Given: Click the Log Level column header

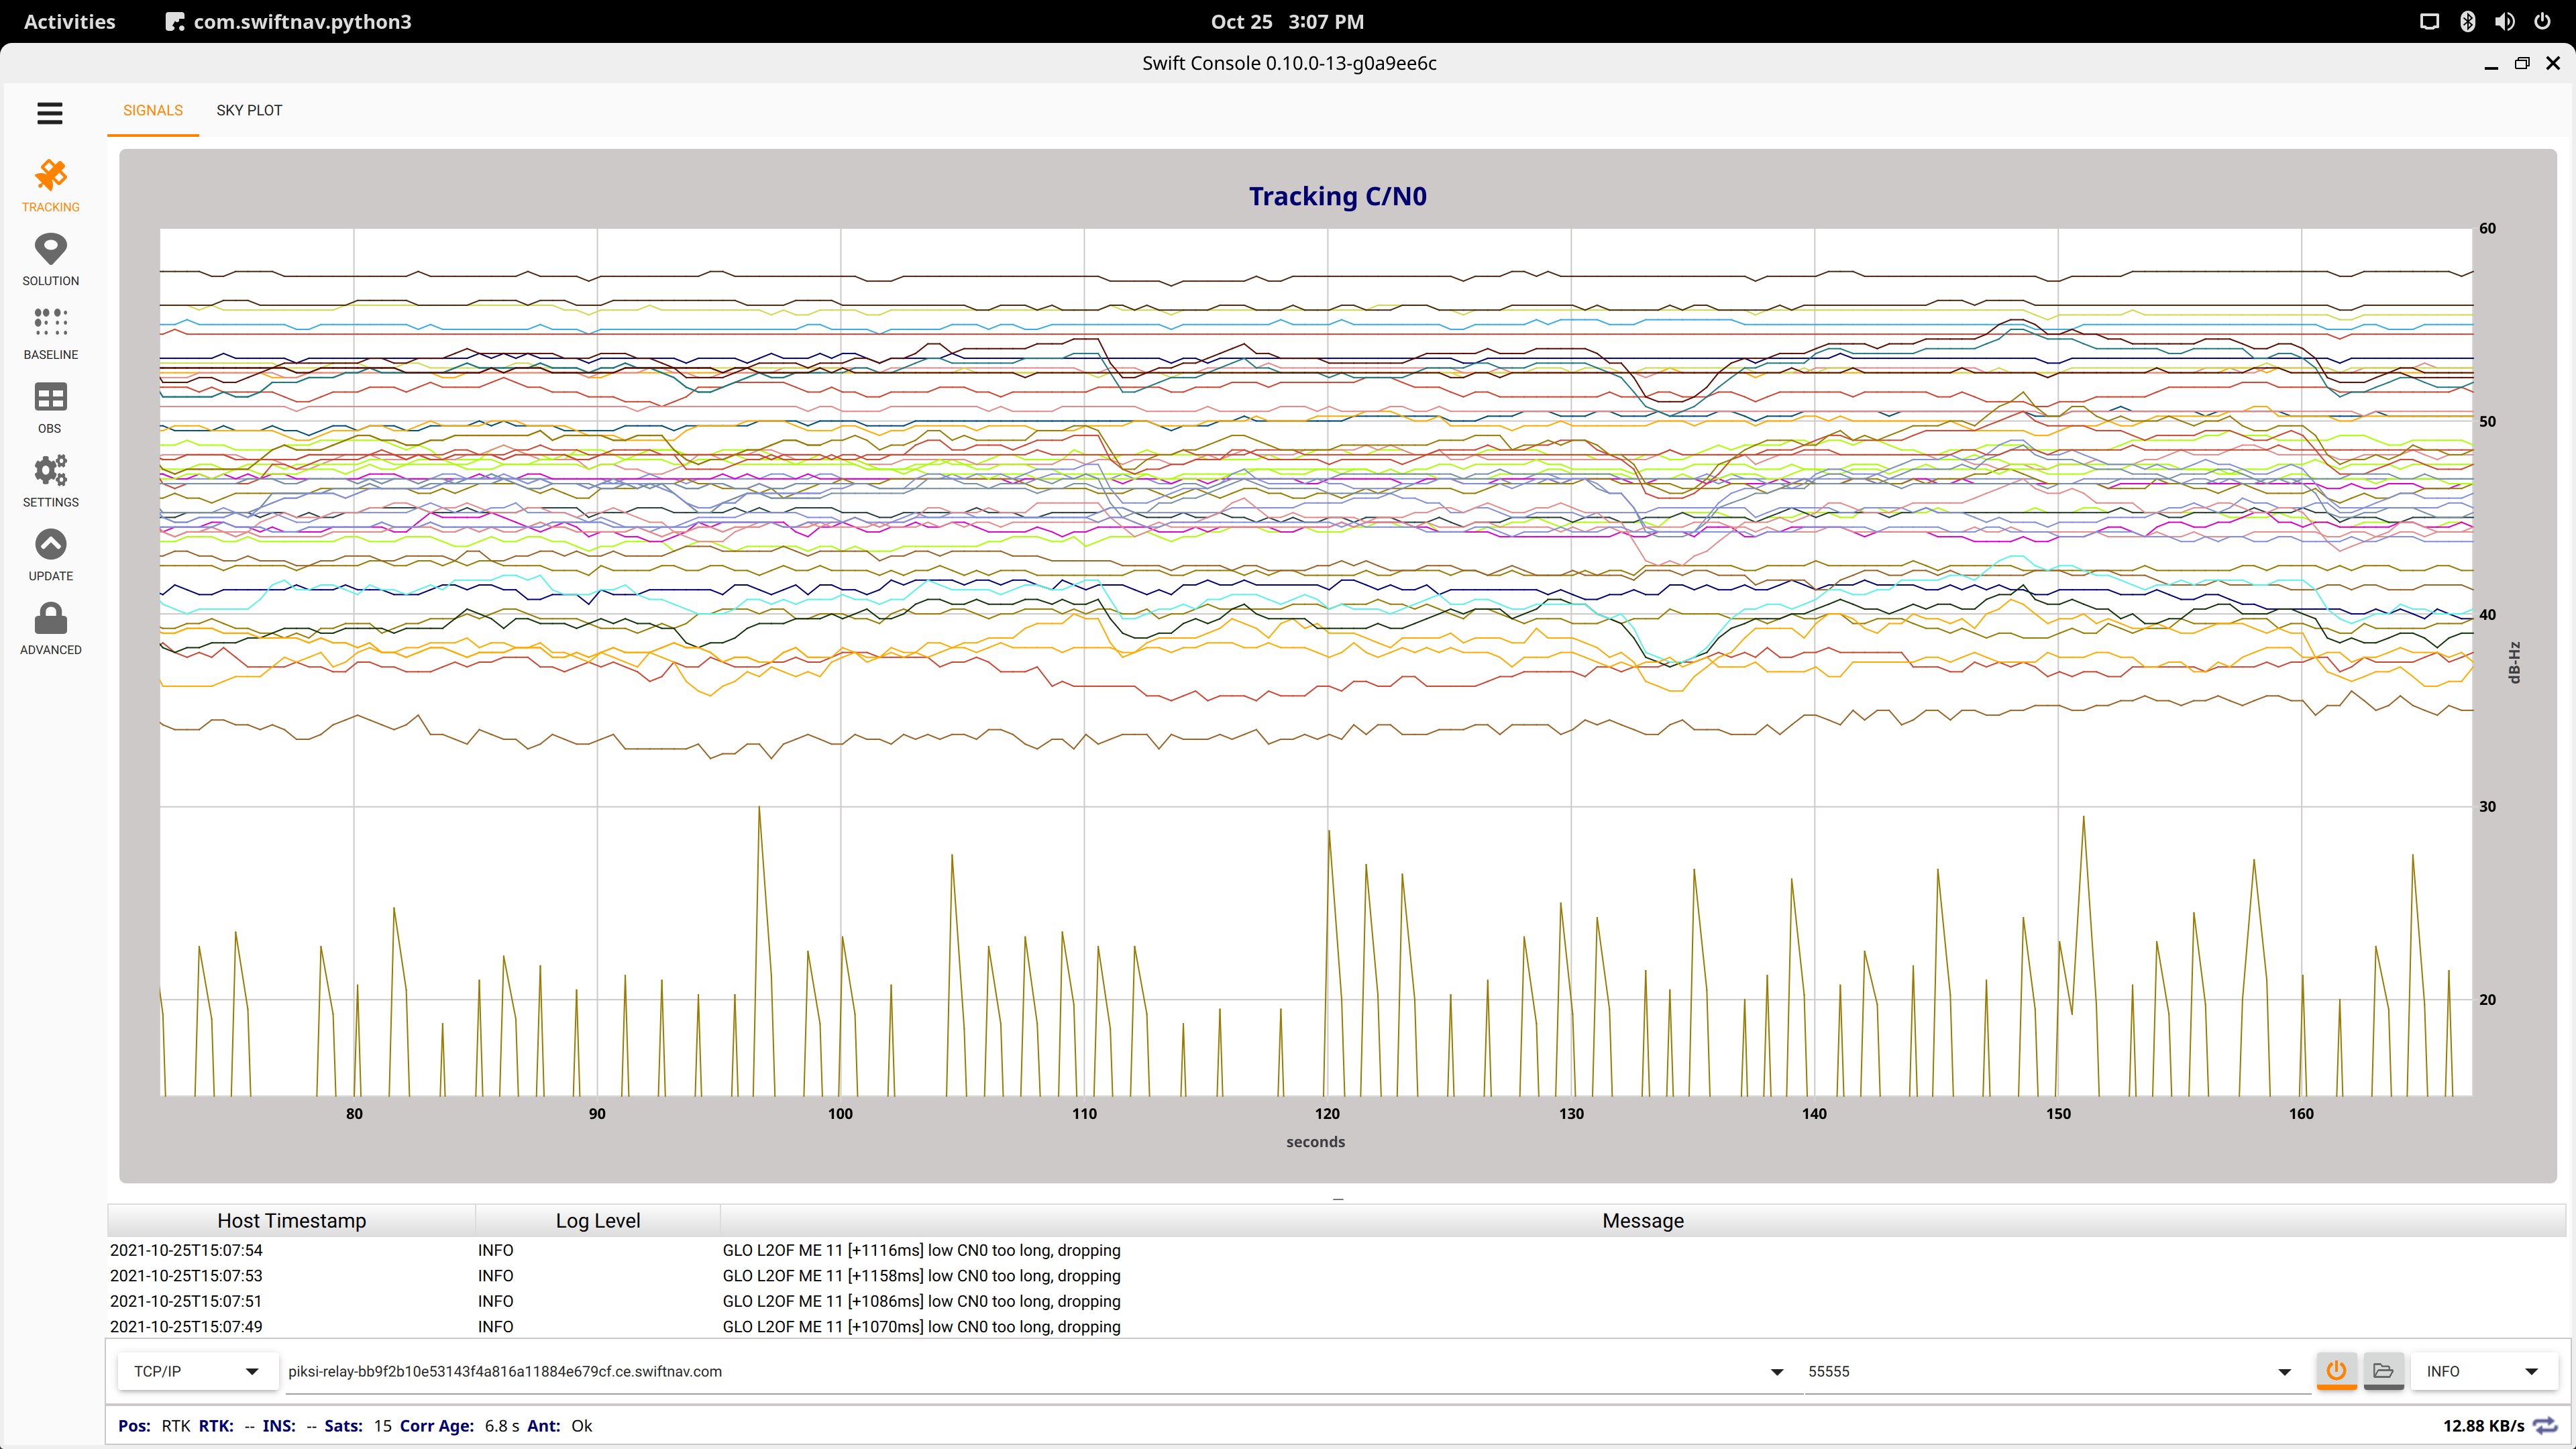Looking at the screenshot, I should point(598,1220).
